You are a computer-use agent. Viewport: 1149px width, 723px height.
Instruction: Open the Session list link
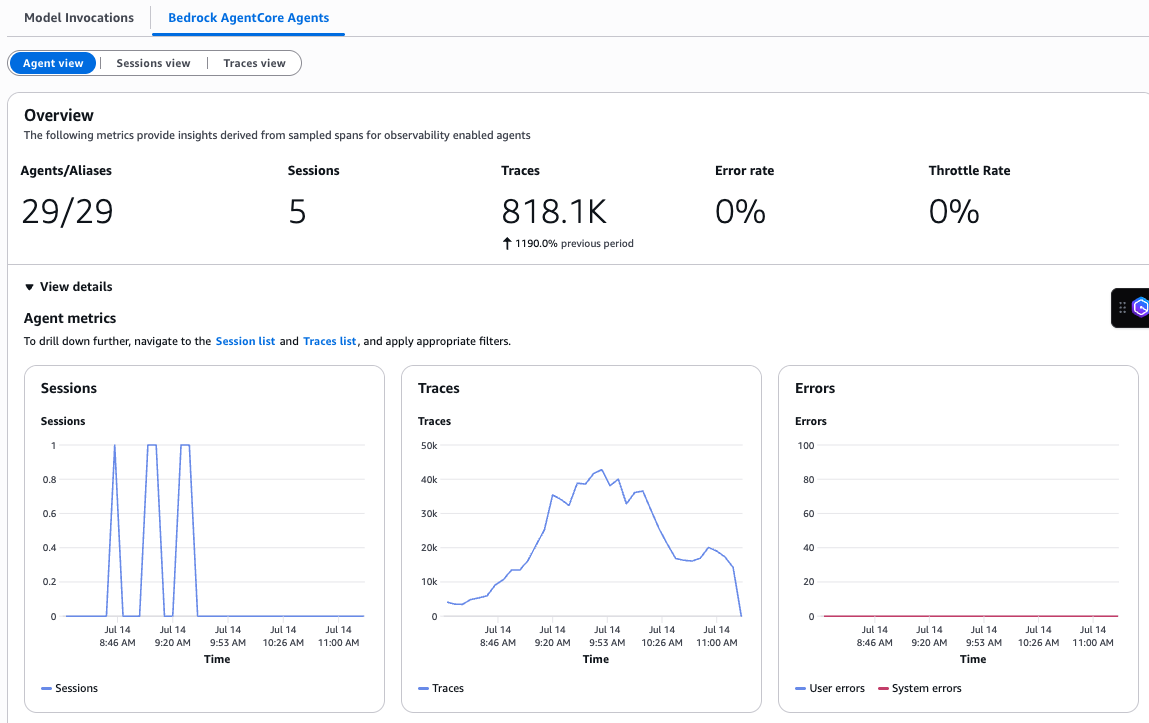[x=245, y=341]
